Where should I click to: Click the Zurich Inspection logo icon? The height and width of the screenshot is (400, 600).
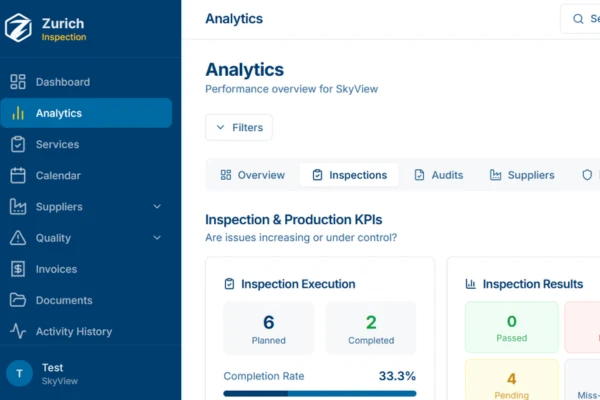[18, 28]
